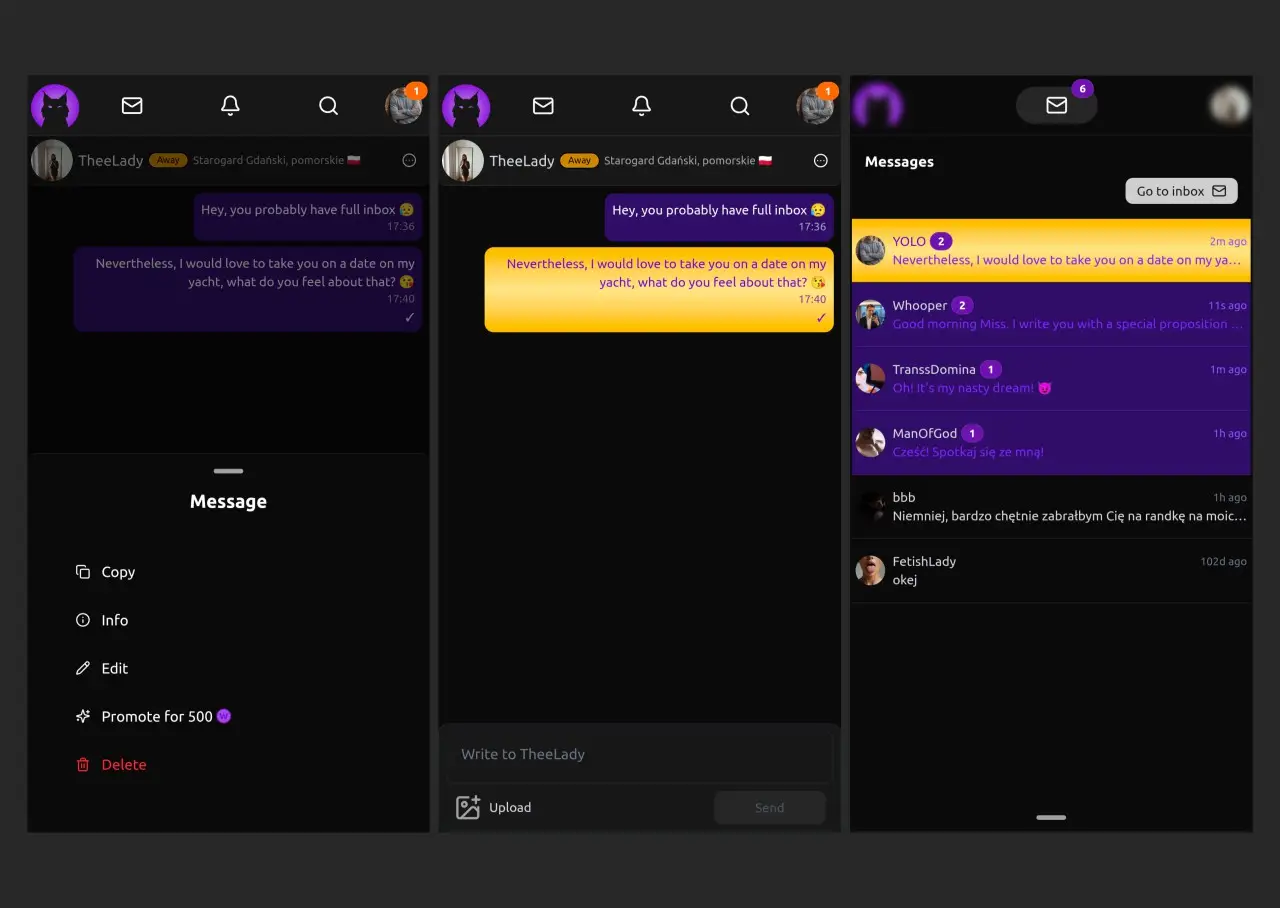Image resolution: width=1280 pixels, height=908 pixels.
Task: Open mail icon in middle screen header
Action: pos(543,105)
